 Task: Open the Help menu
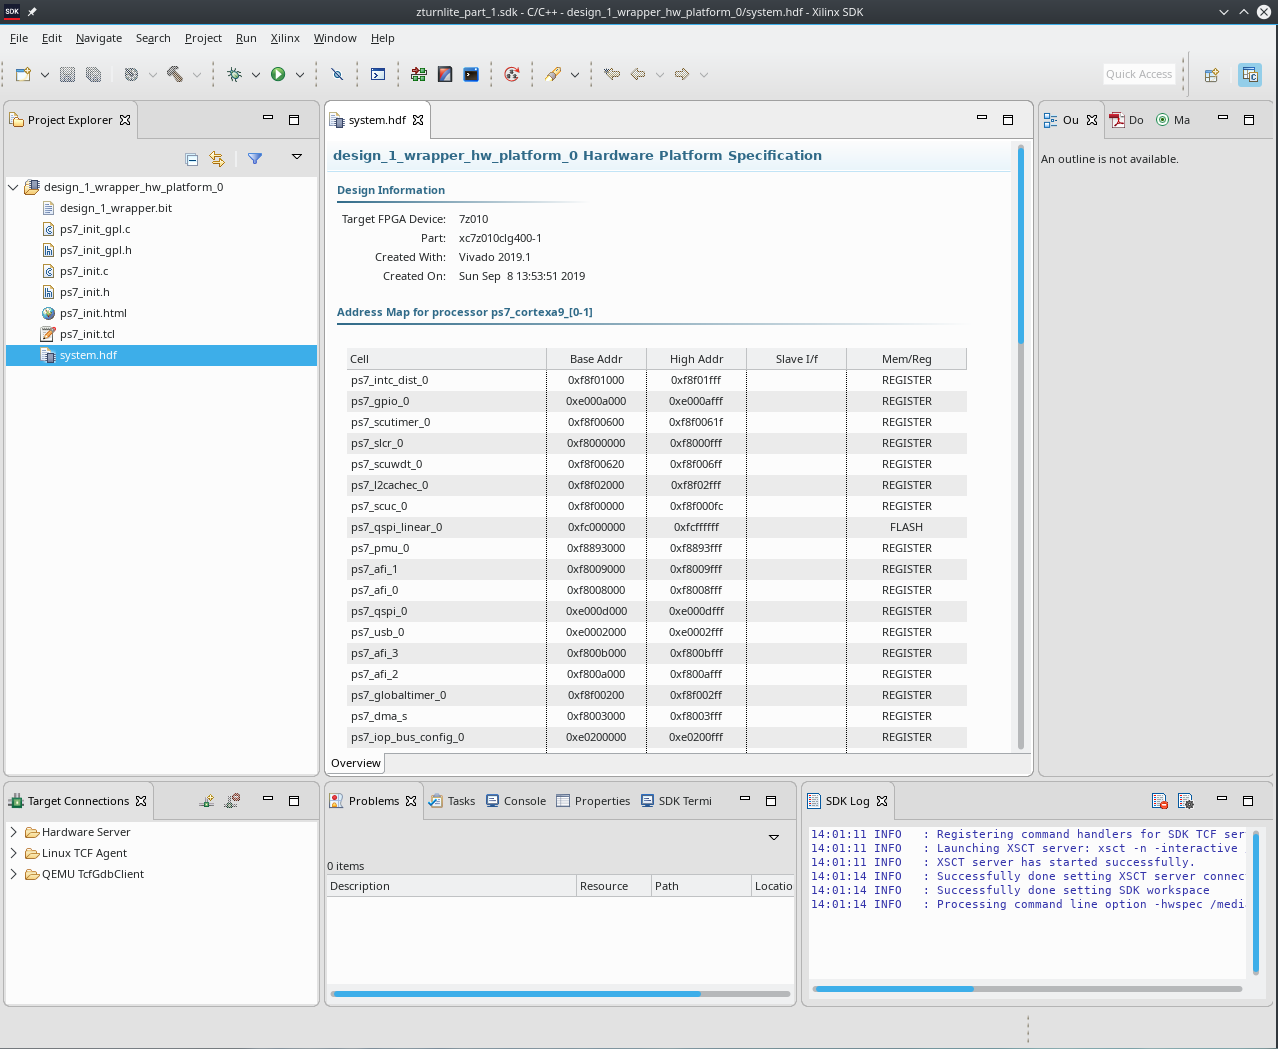coord(383,38)
